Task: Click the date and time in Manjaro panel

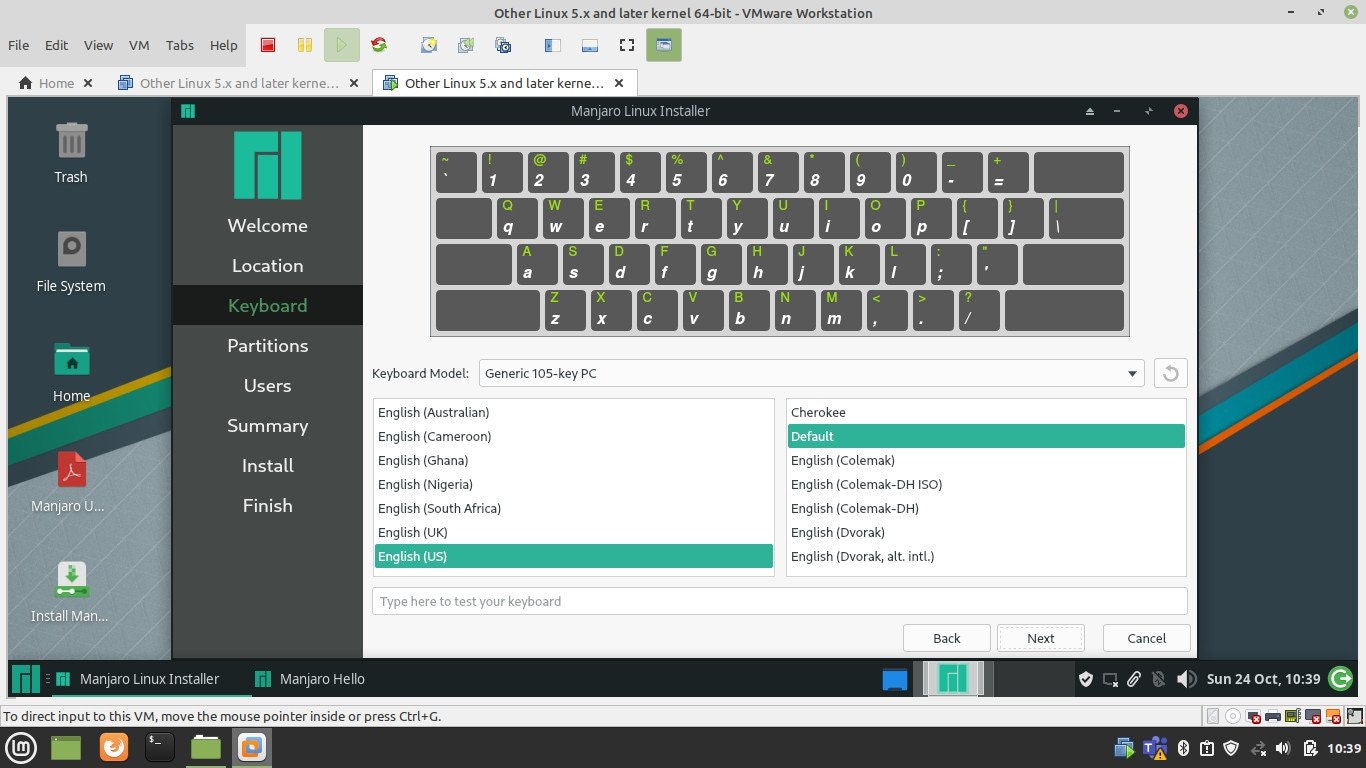Action: click(1263, 679)
